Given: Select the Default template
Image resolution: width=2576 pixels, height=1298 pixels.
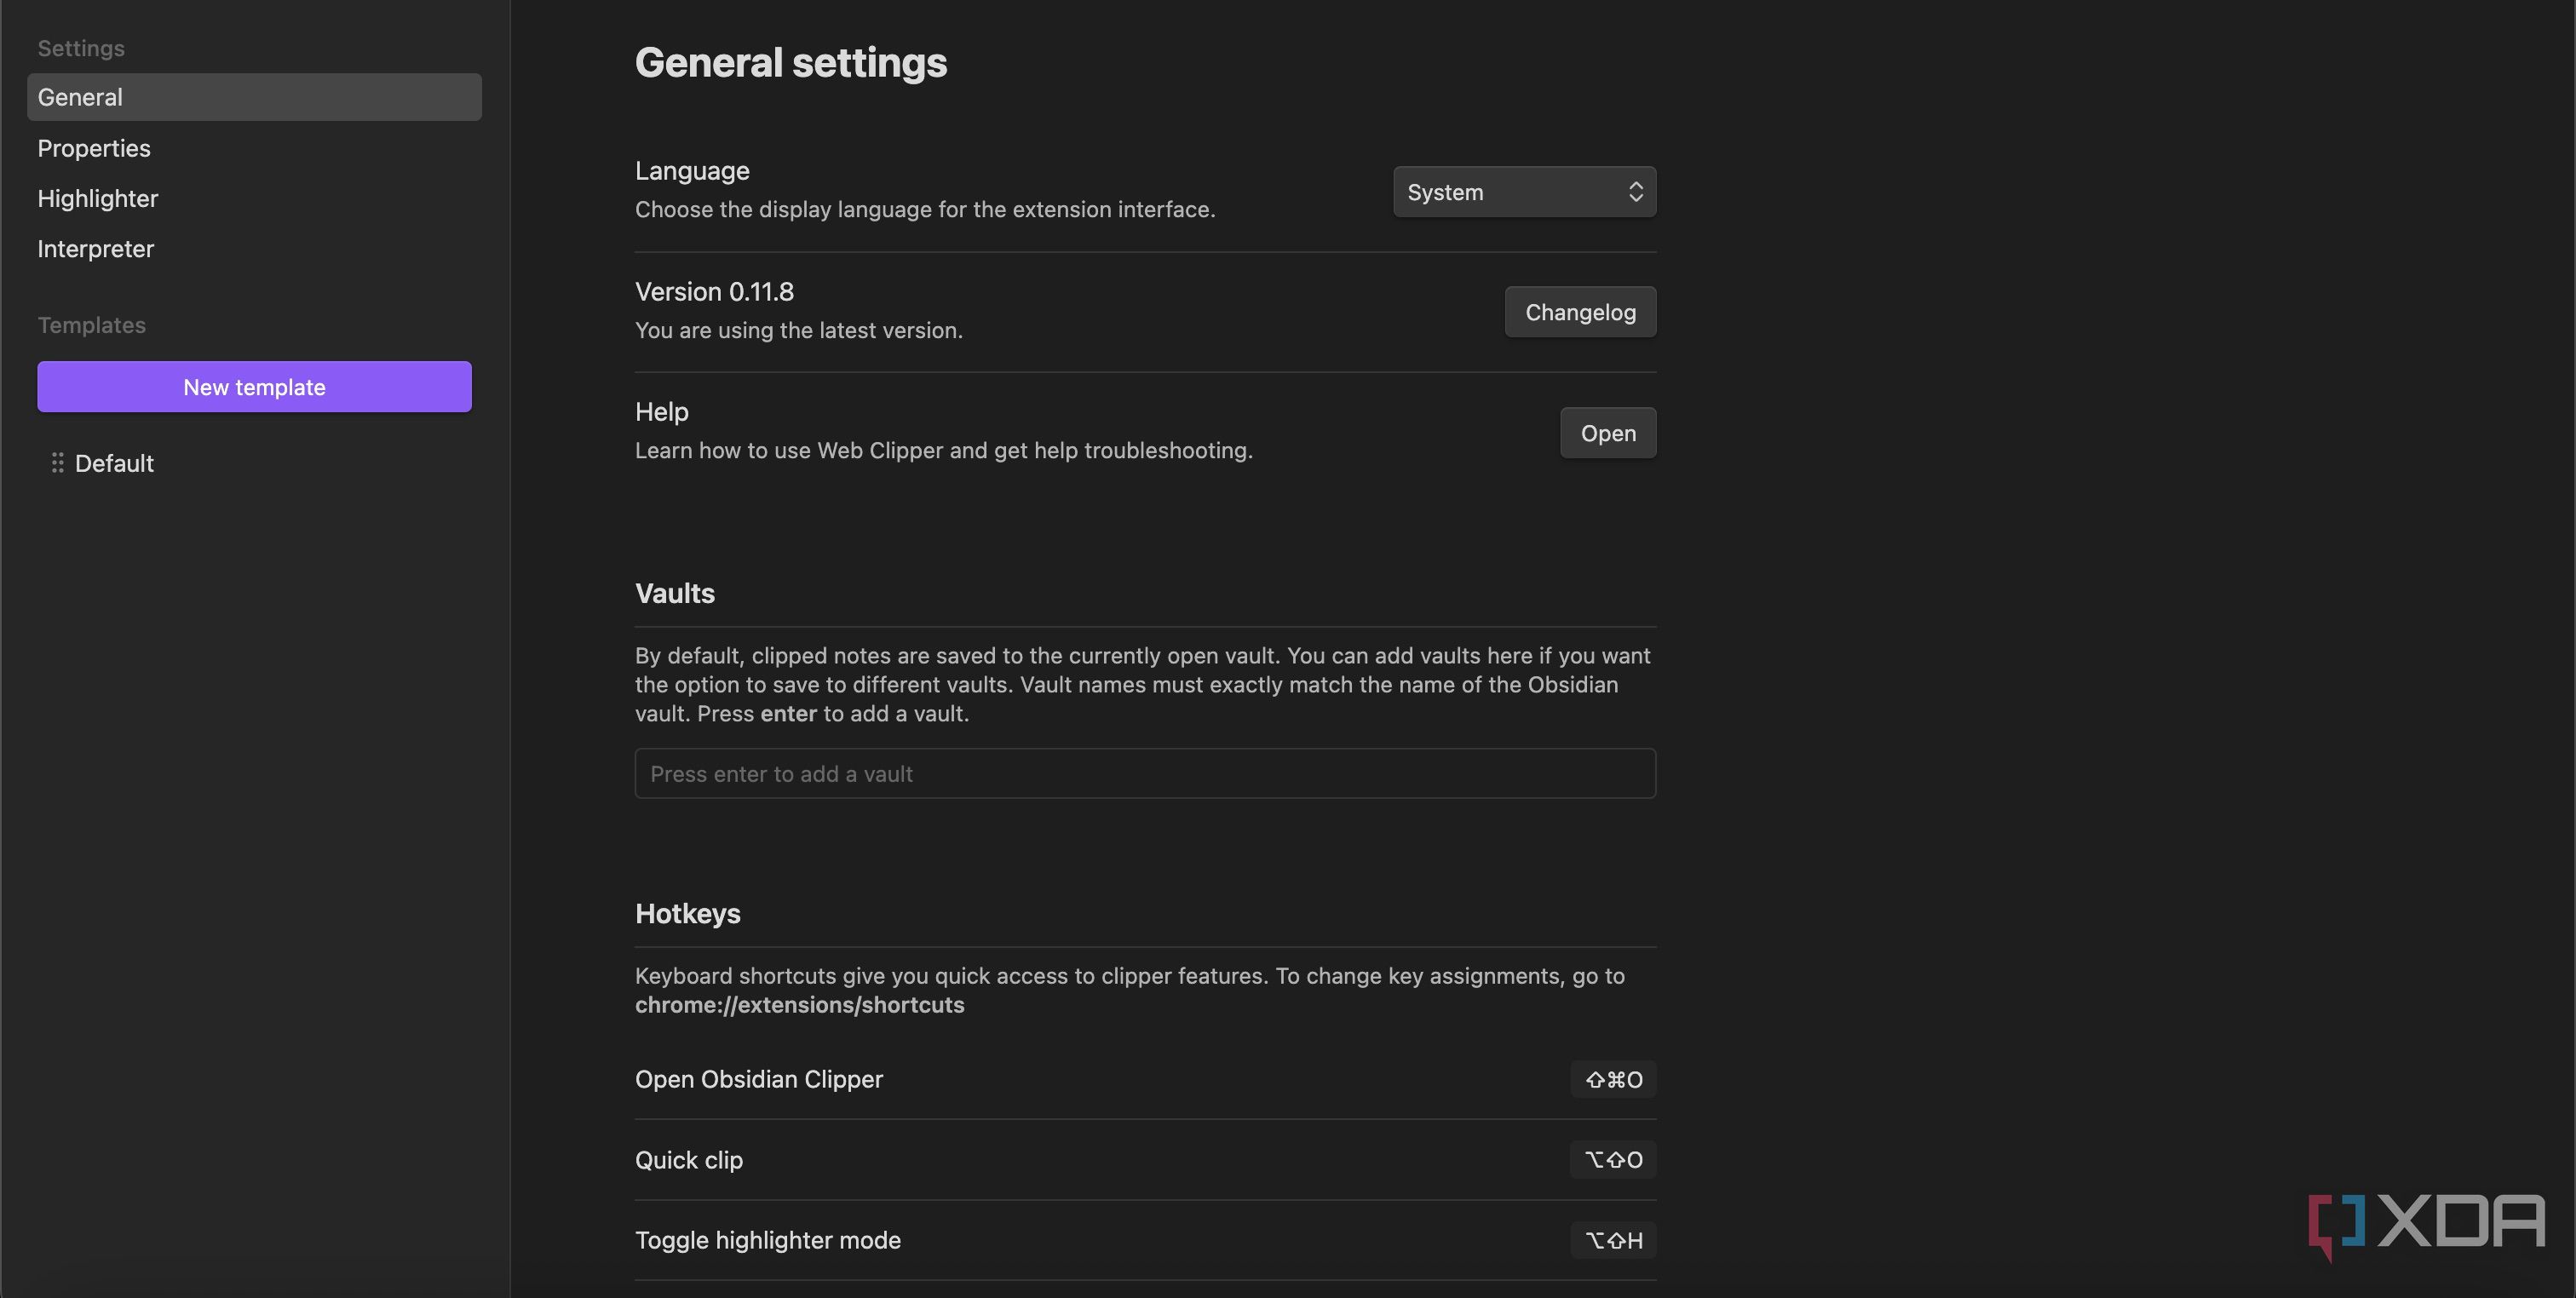Looking at the screenshot, I should click(114, 463).
